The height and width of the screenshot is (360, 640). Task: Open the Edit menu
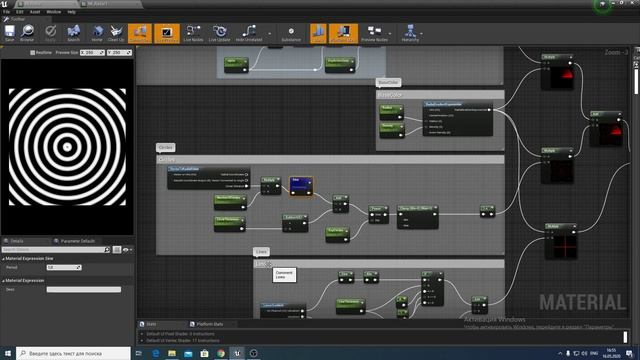point(20,12)
